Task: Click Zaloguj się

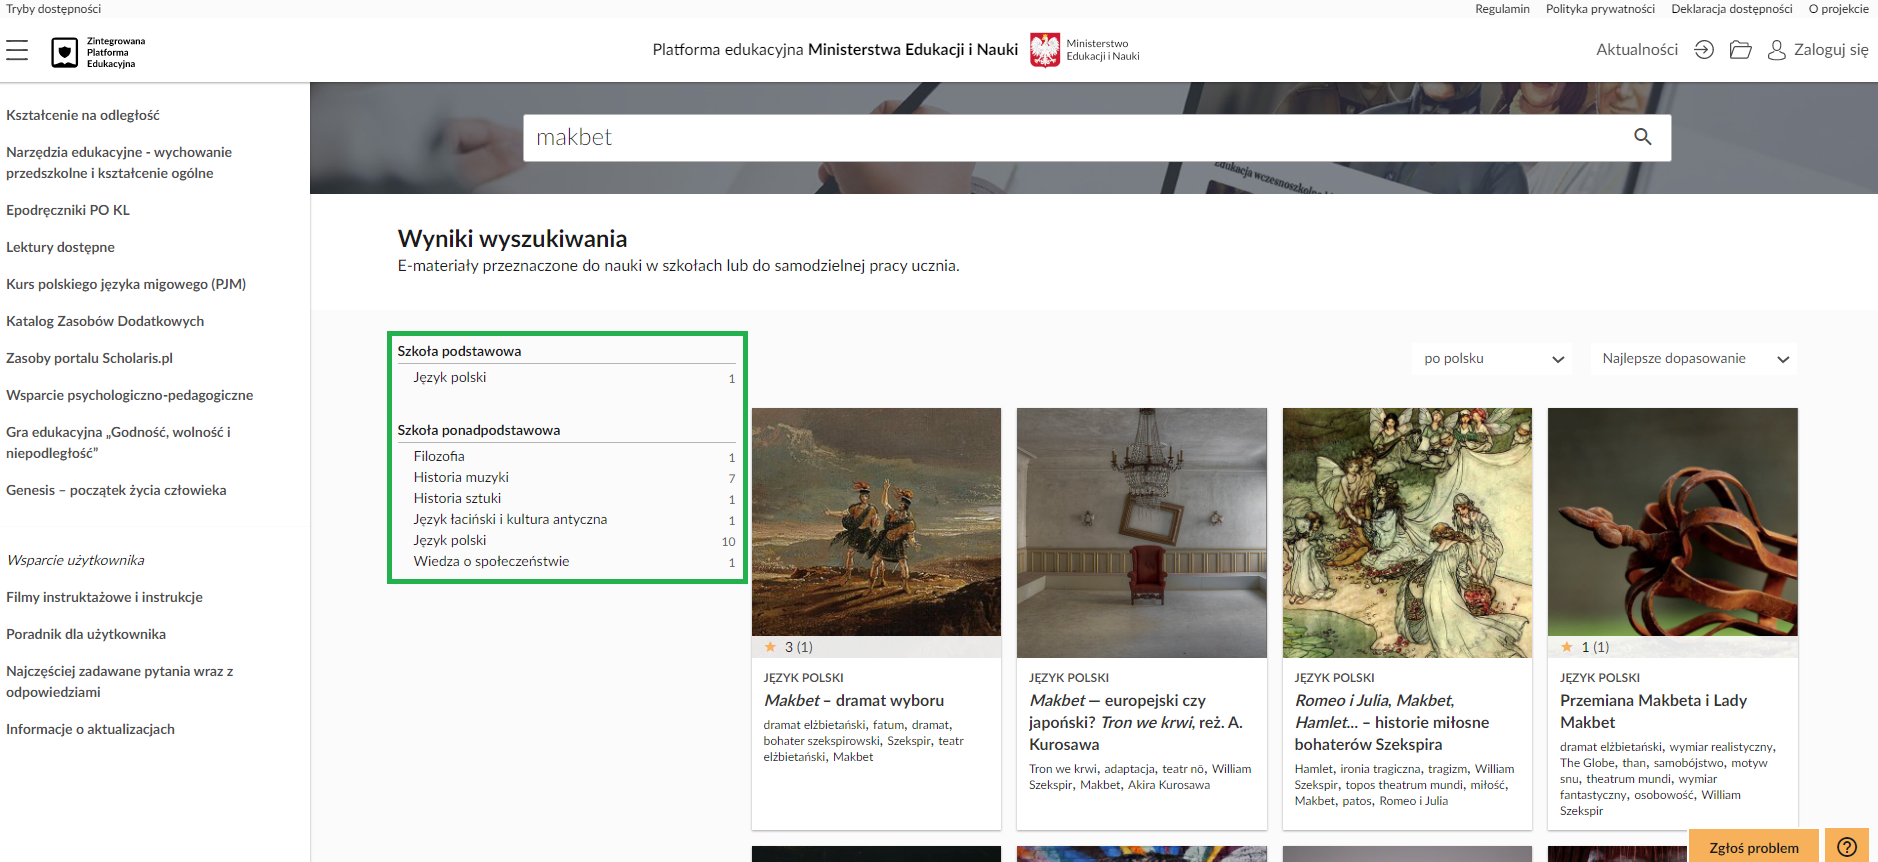Action: point(1831,50)
